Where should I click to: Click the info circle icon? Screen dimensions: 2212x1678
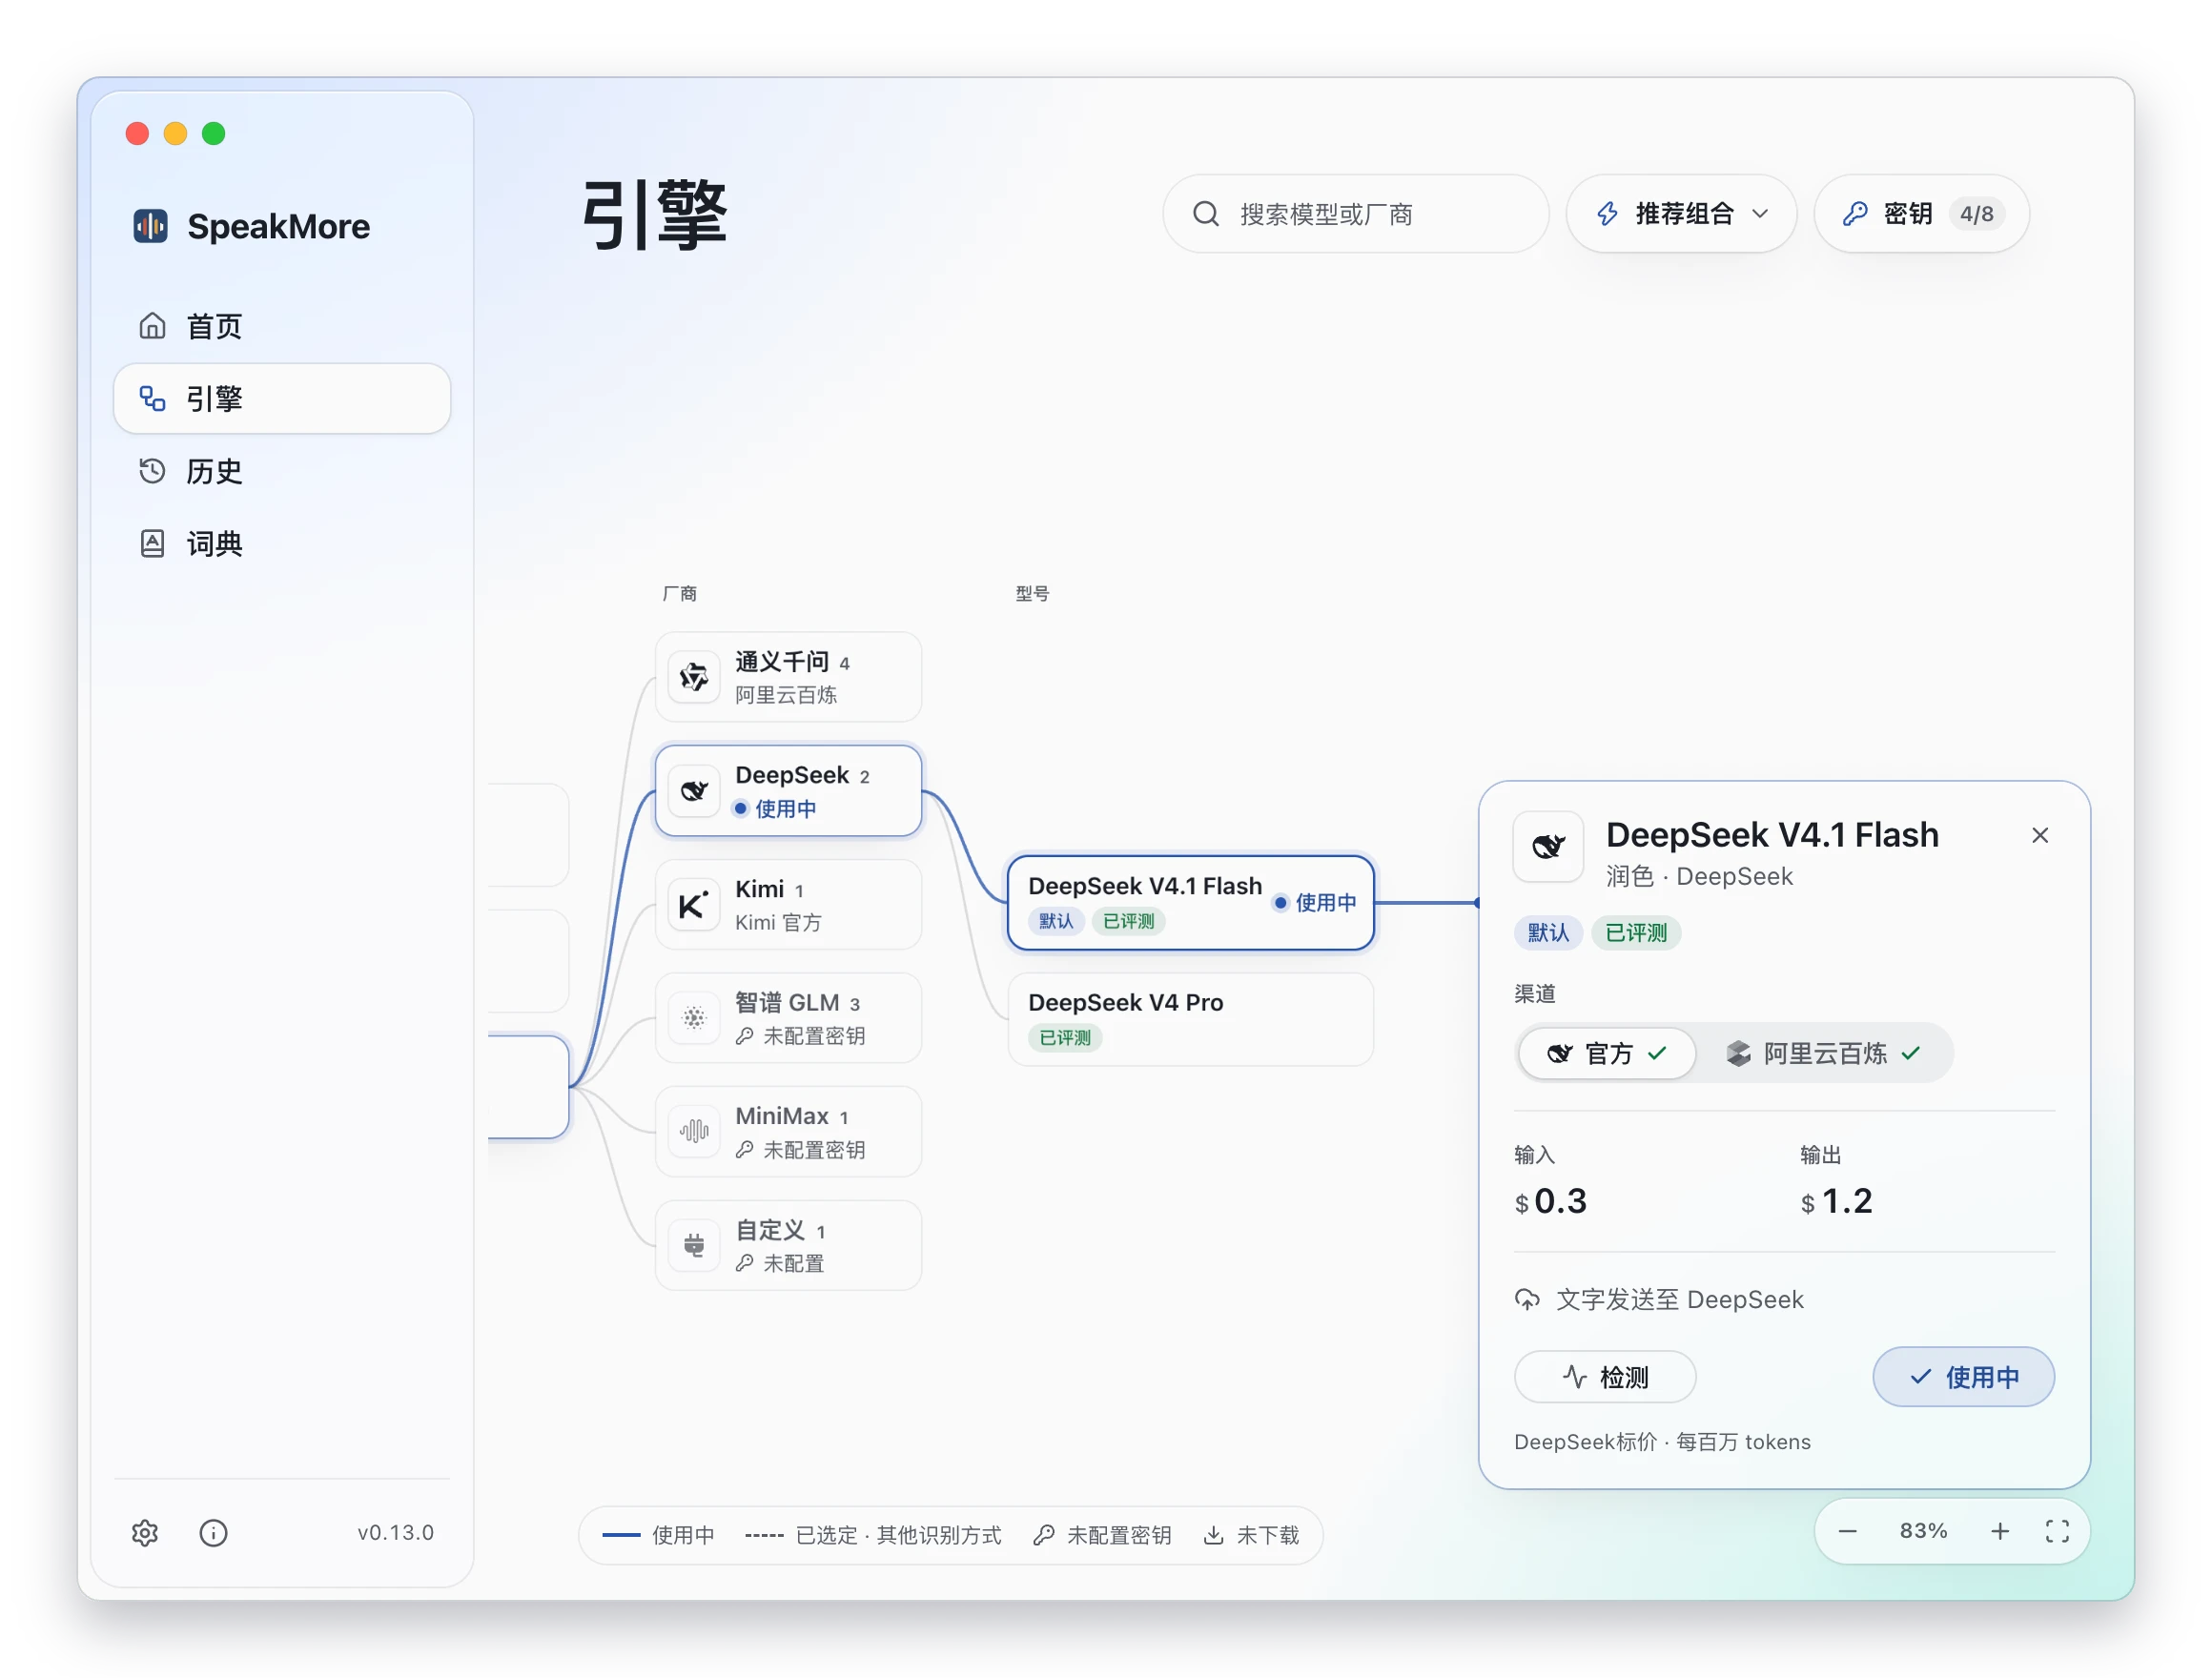pos(213,1533)
